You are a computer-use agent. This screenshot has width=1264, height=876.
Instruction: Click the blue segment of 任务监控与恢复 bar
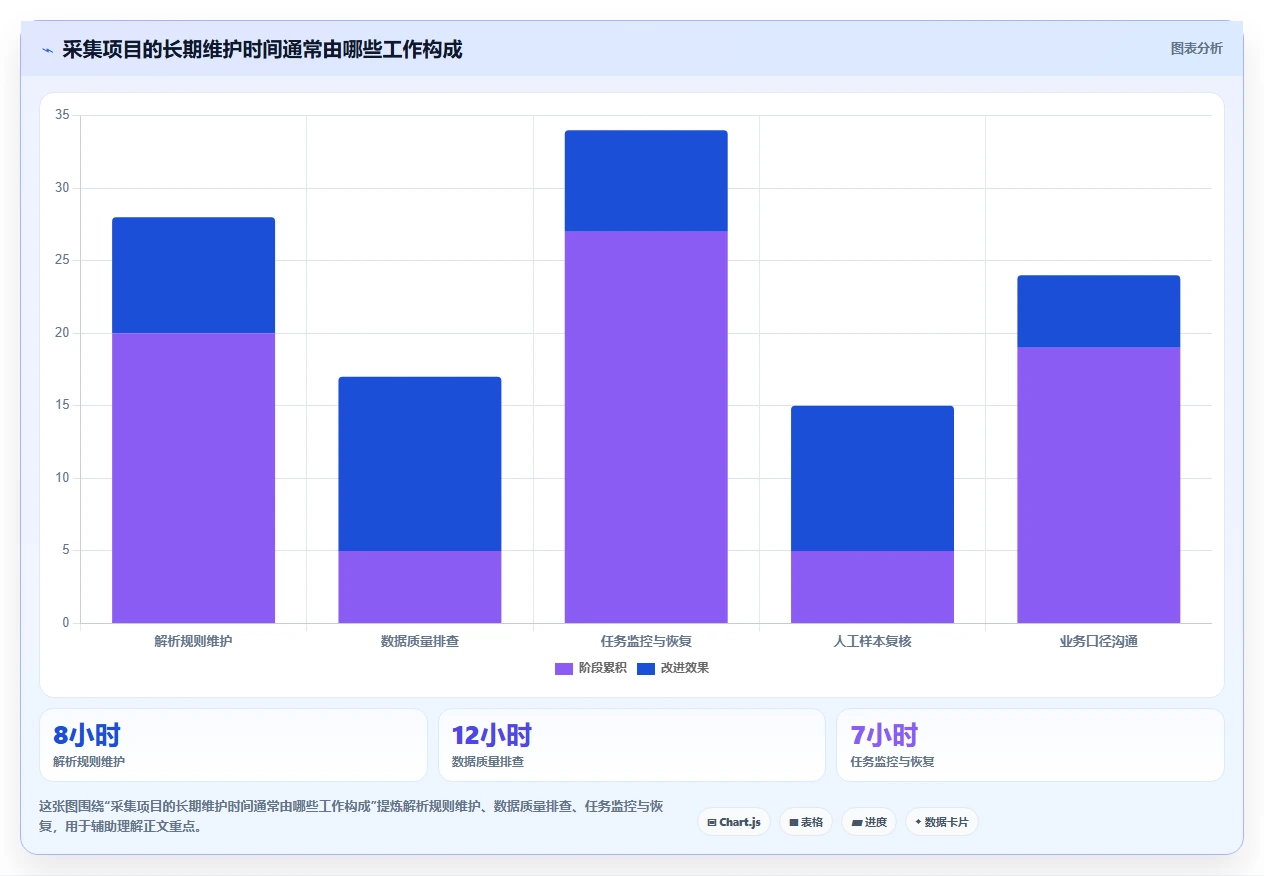tap(646, 181)
